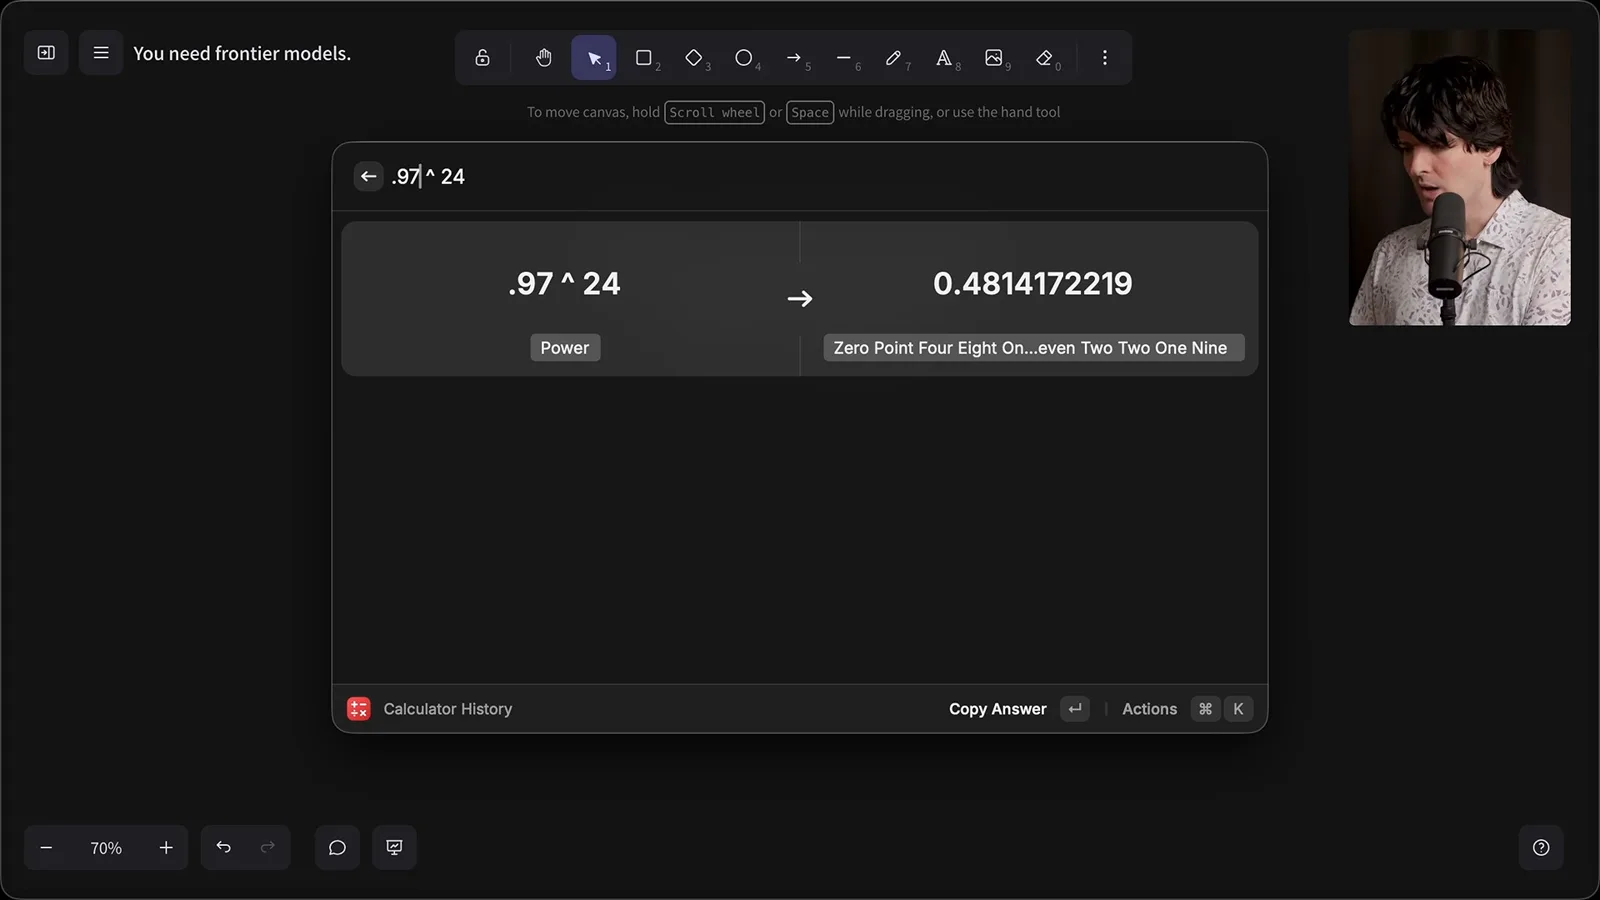Select the Eraser tool

1045,58
